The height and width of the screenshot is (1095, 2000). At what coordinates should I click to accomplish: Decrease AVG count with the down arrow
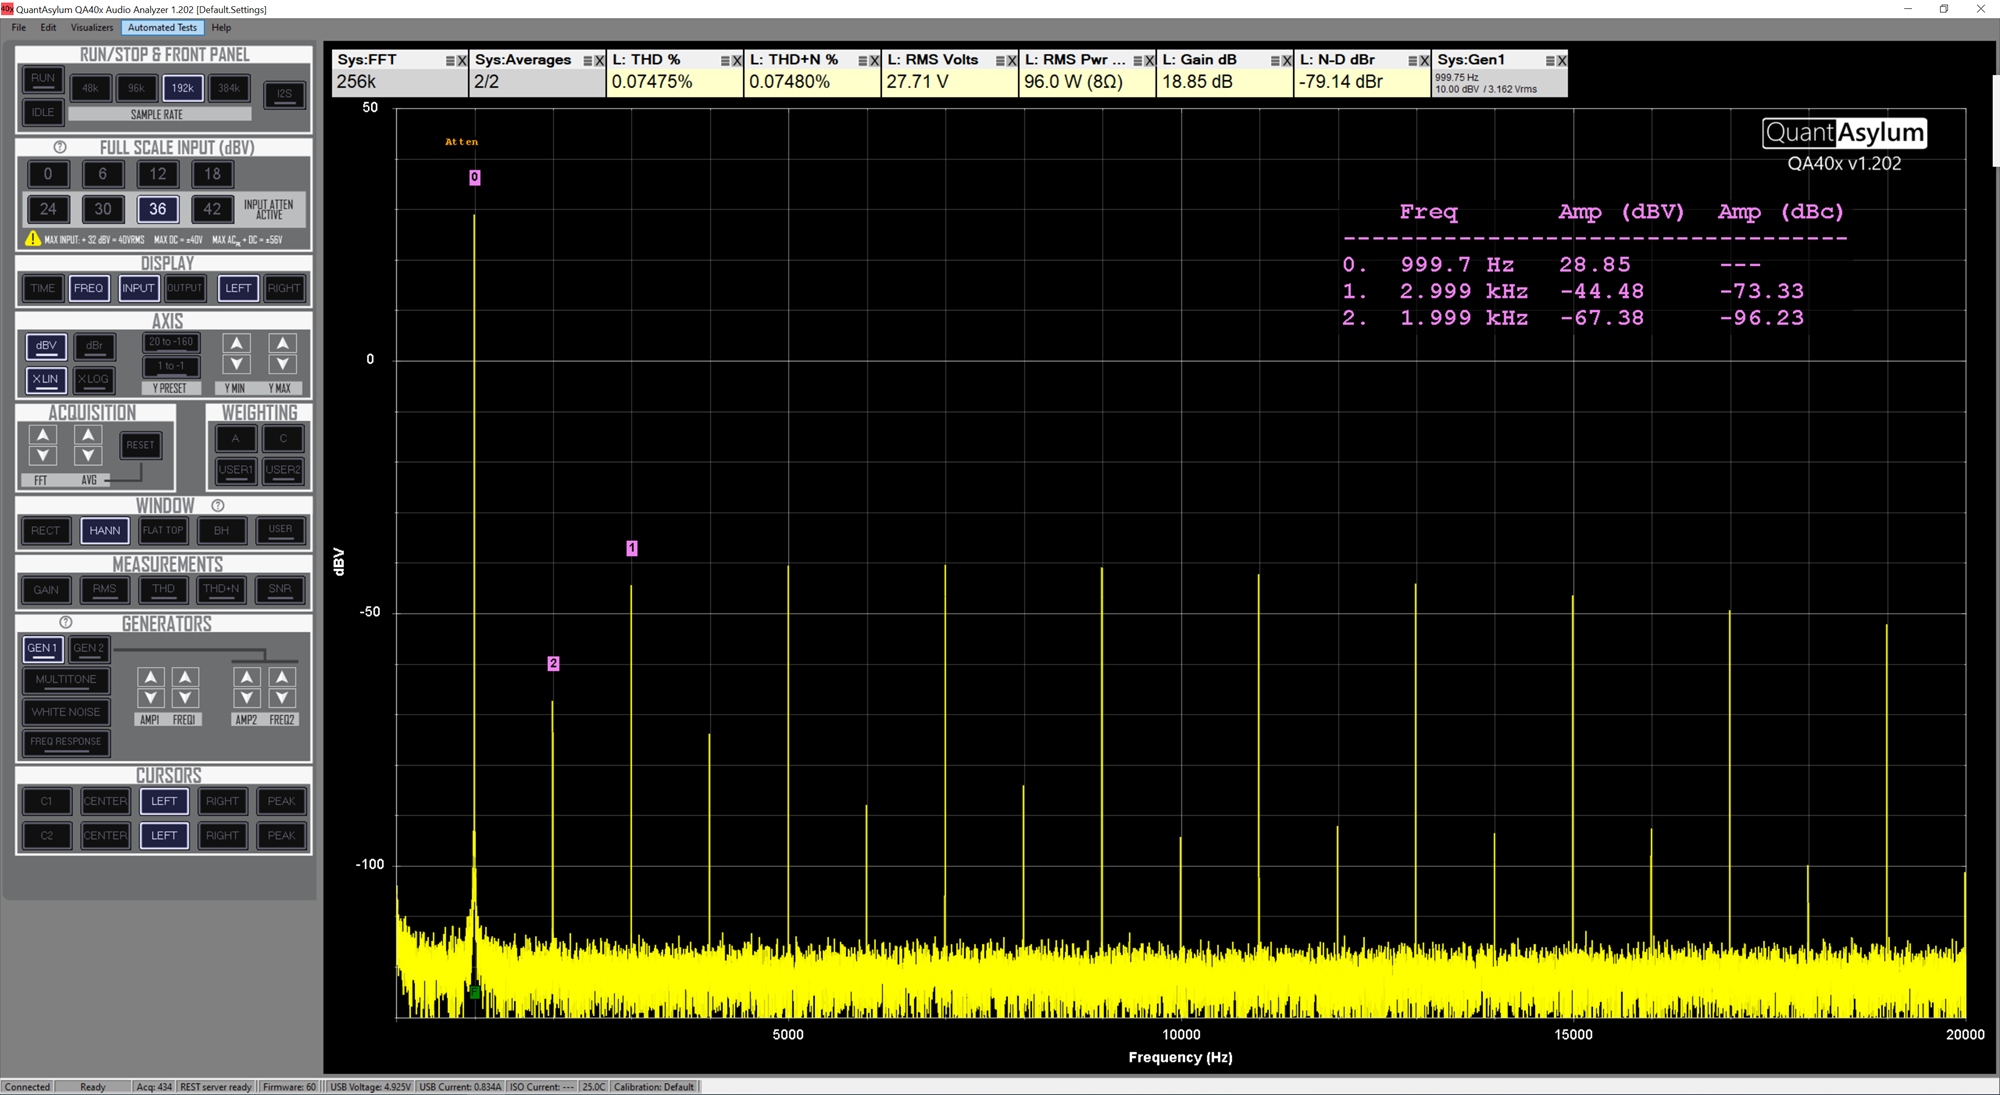[x=88, y=456]
